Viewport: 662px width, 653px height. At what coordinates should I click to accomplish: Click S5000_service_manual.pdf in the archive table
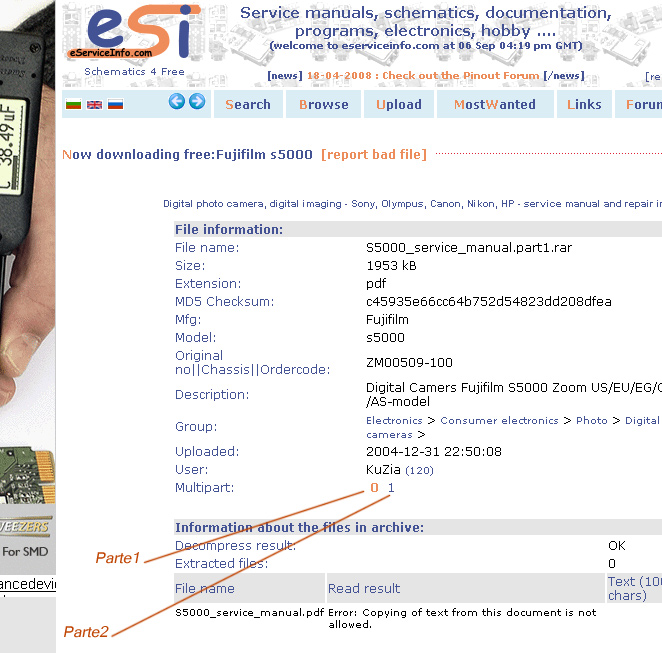point(250,612)
